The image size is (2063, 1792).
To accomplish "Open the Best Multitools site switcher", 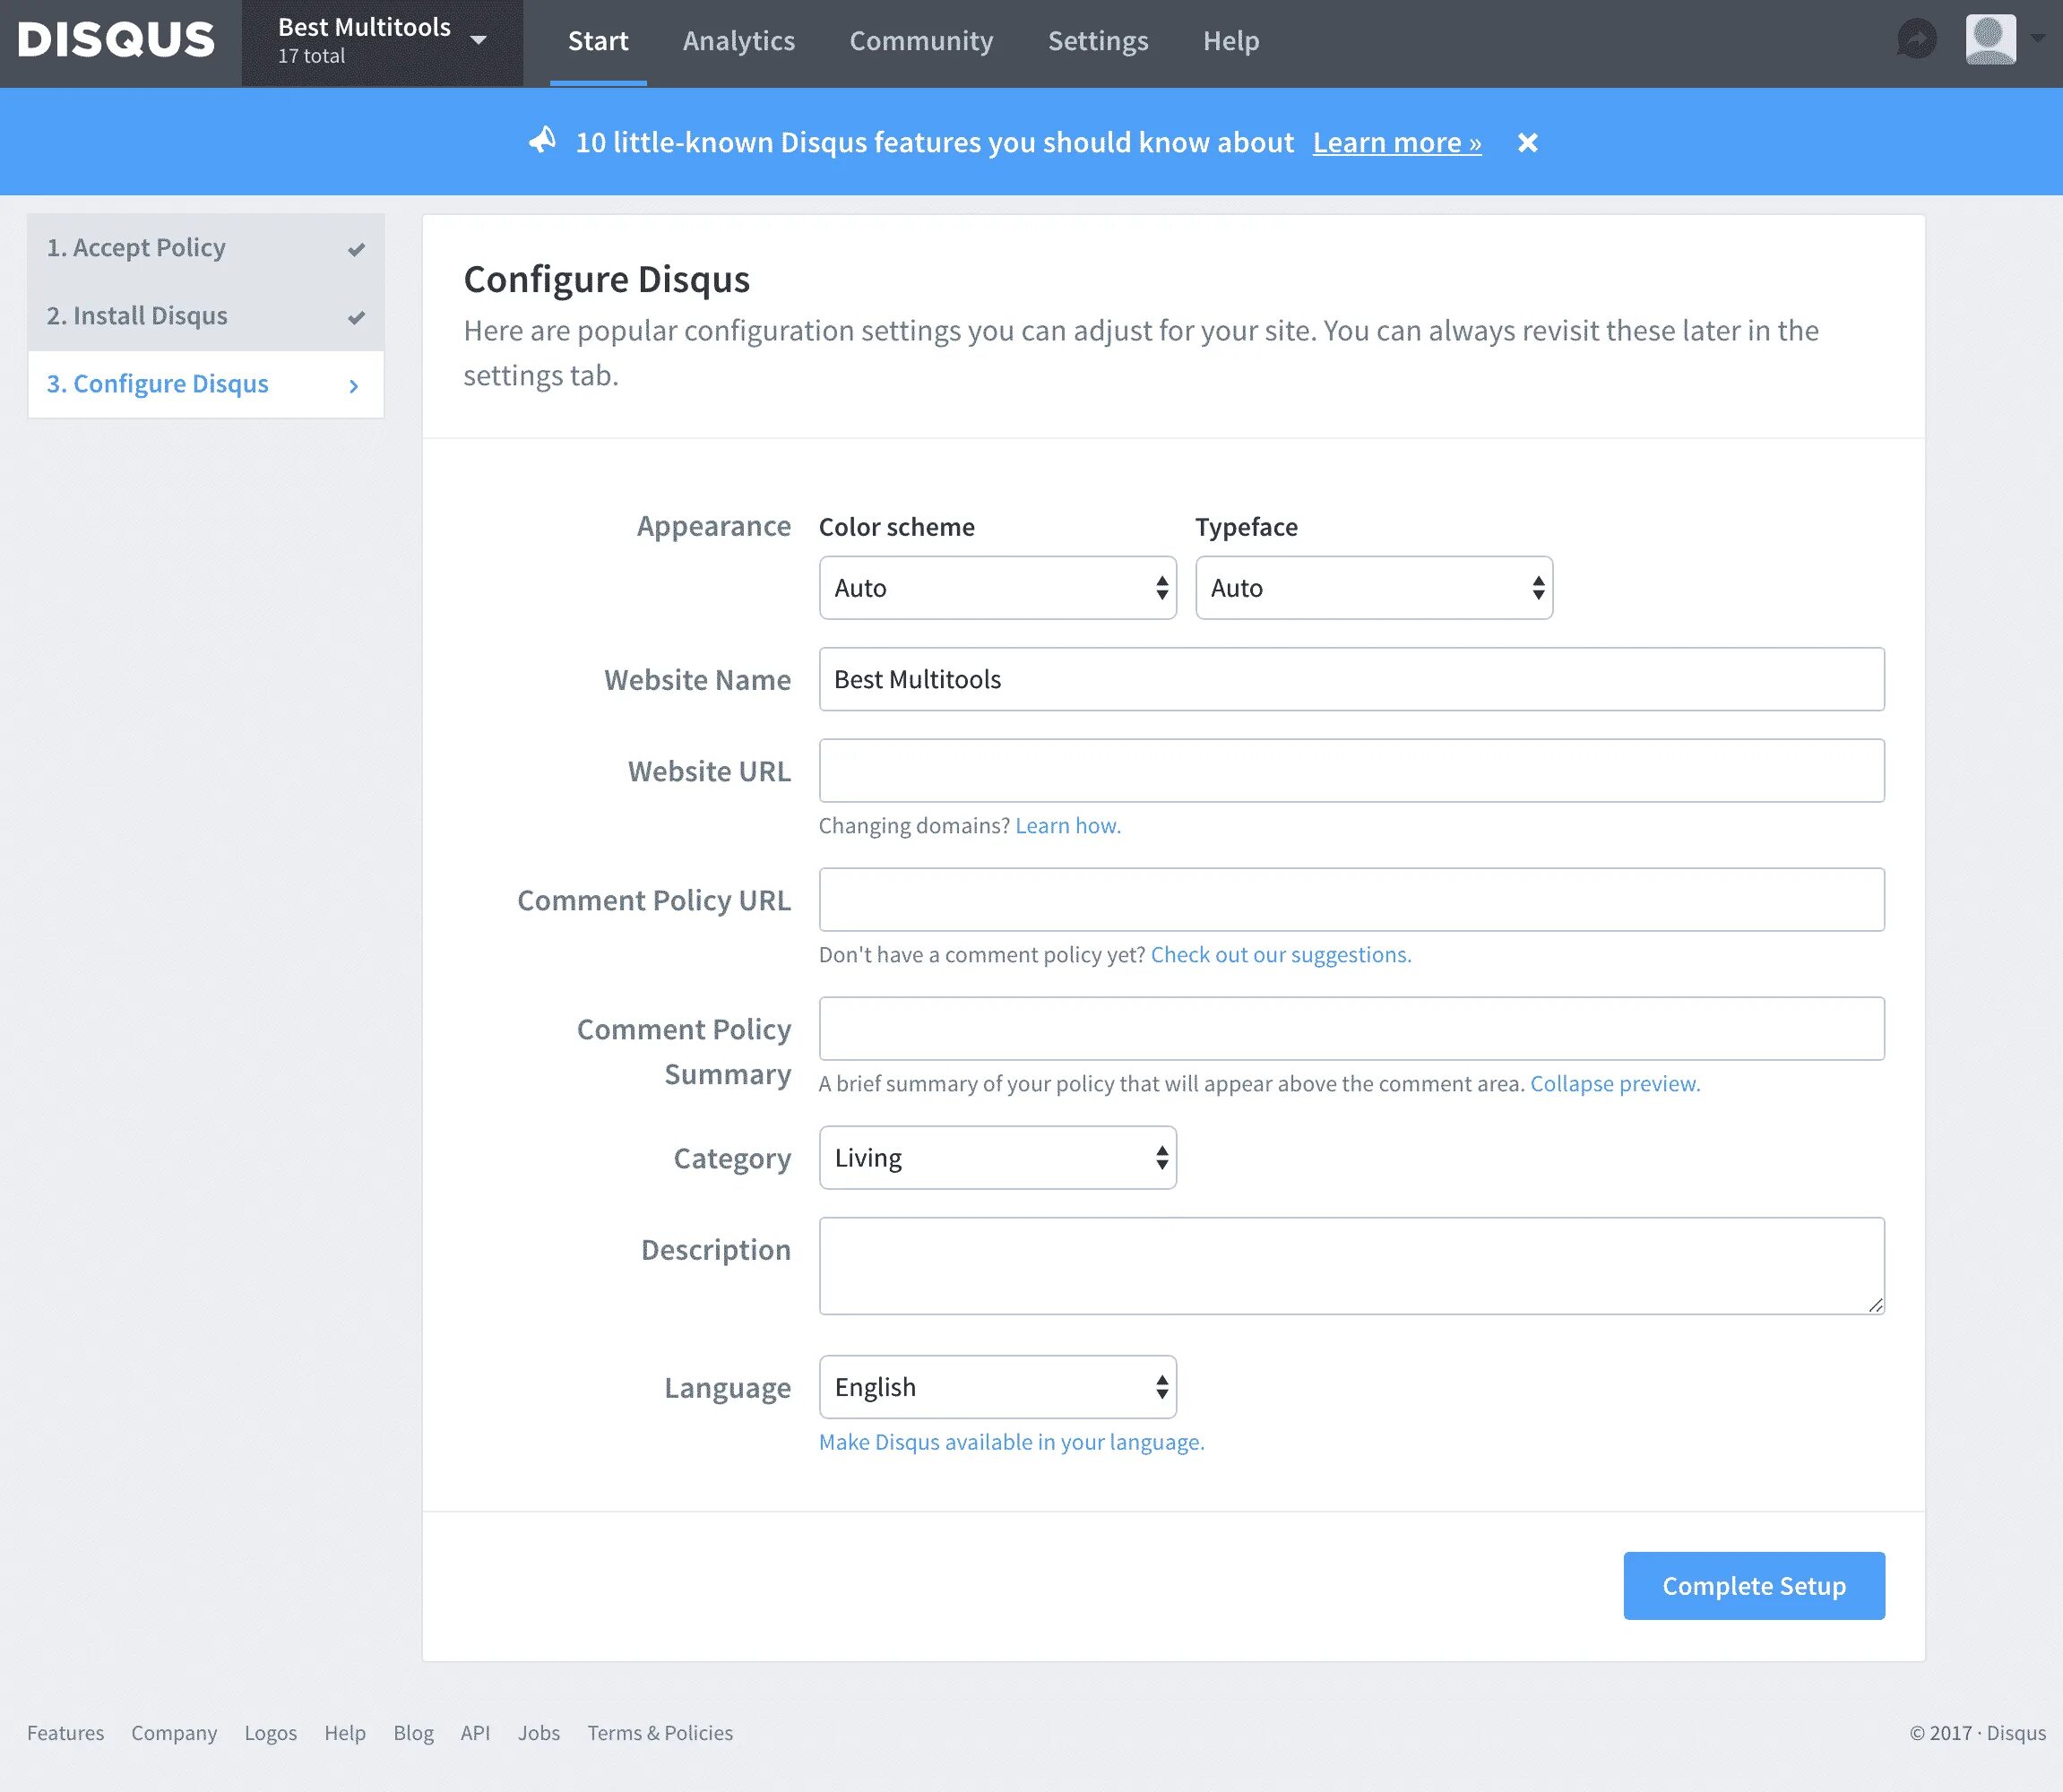I will pos(382,41).
